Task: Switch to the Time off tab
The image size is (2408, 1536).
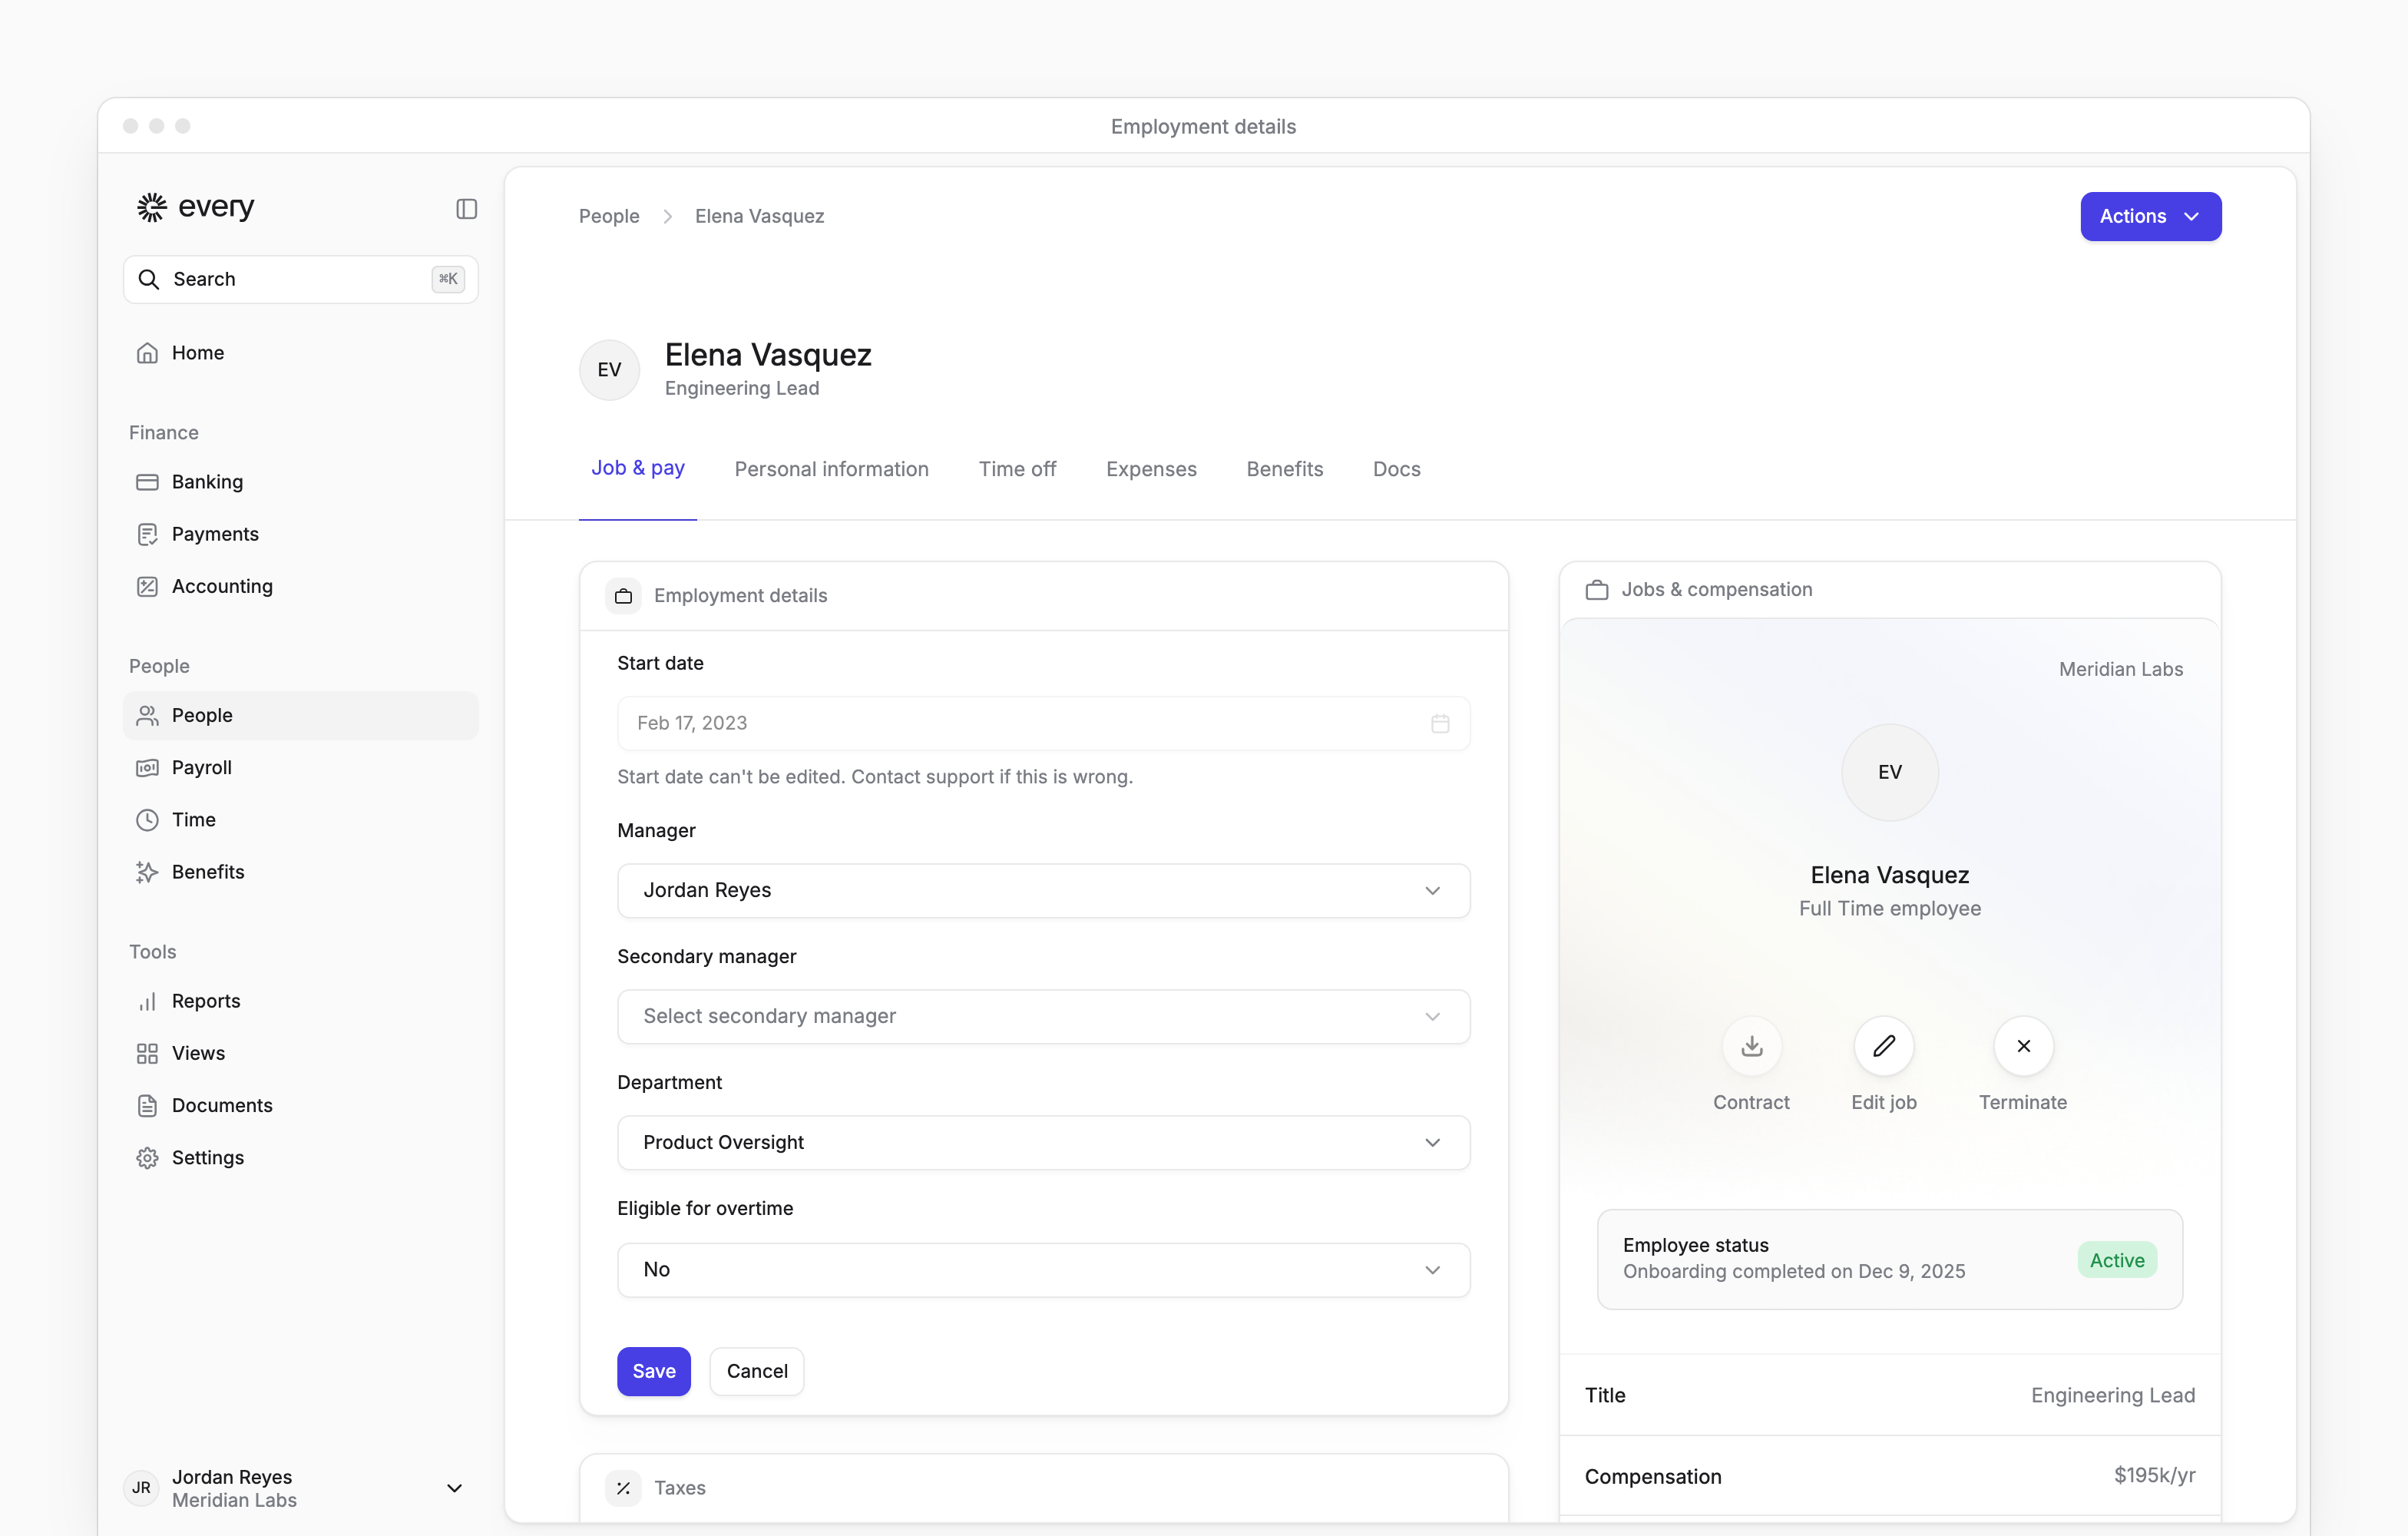Action: [x=1017, y=469]
